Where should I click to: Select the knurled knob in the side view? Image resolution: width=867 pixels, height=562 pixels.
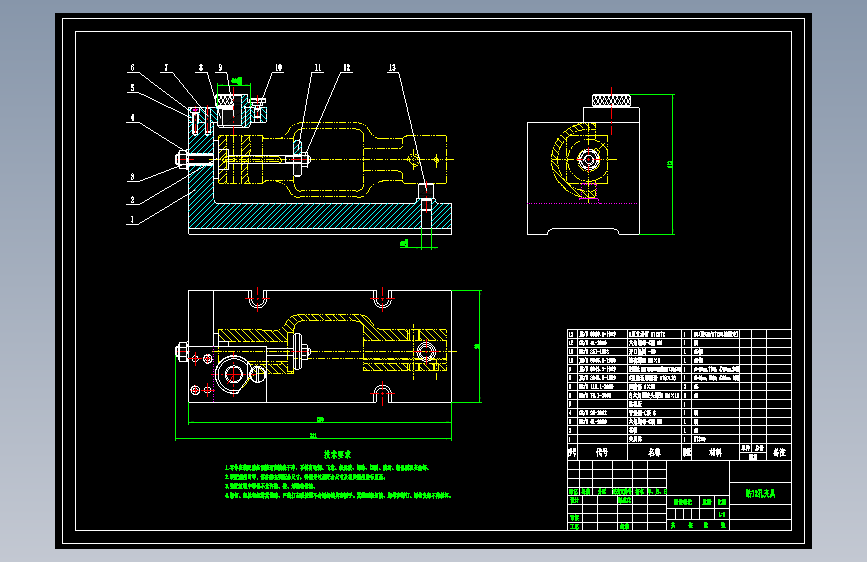click(x=611, y=100)
